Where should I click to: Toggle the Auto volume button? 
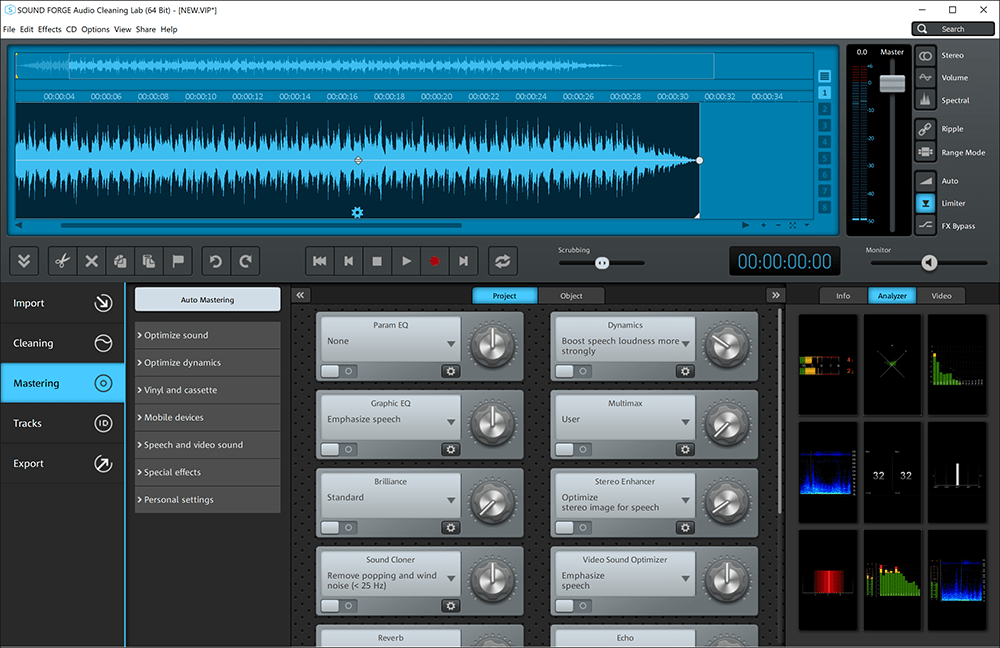(x=925, y=181)
